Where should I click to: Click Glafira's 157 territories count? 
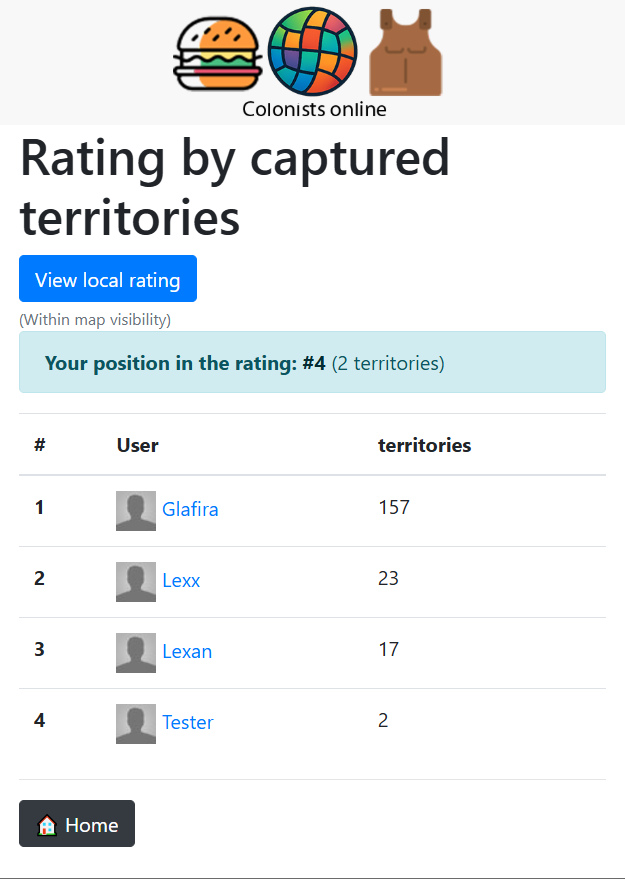click(394, 508)
